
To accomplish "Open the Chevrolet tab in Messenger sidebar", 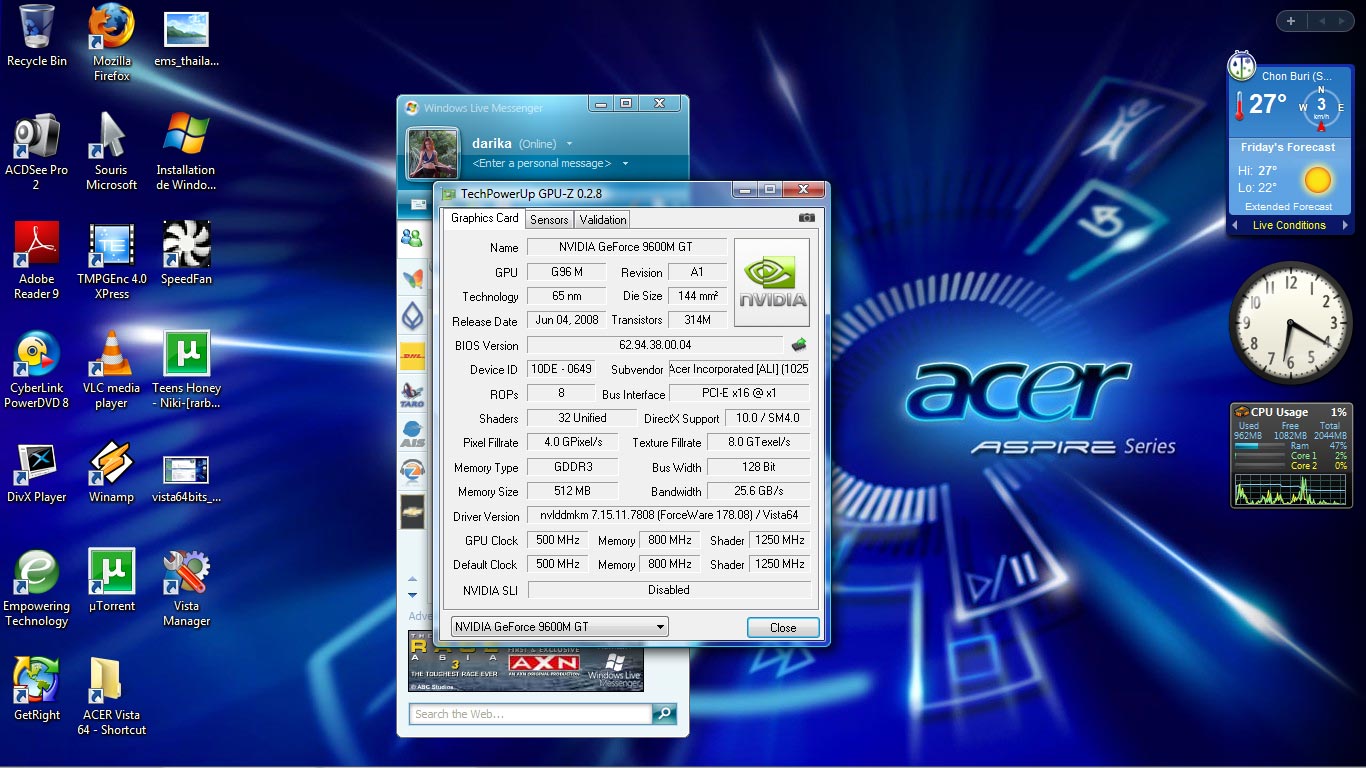I will click(412, 511).
